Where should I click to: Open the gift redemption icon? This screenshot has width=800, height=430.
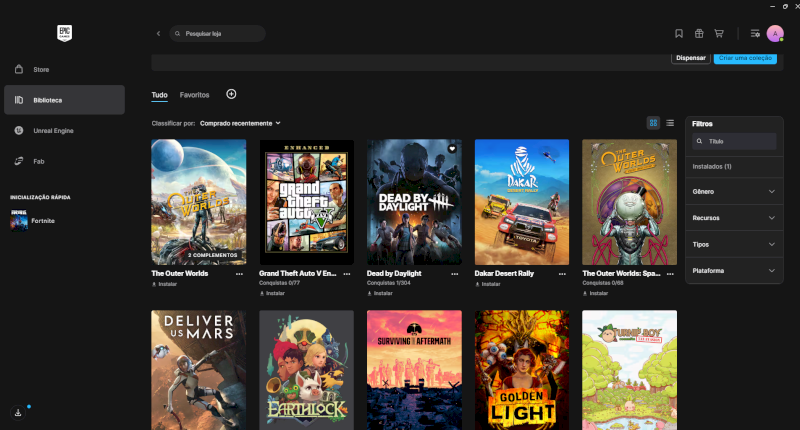[699, 34]
